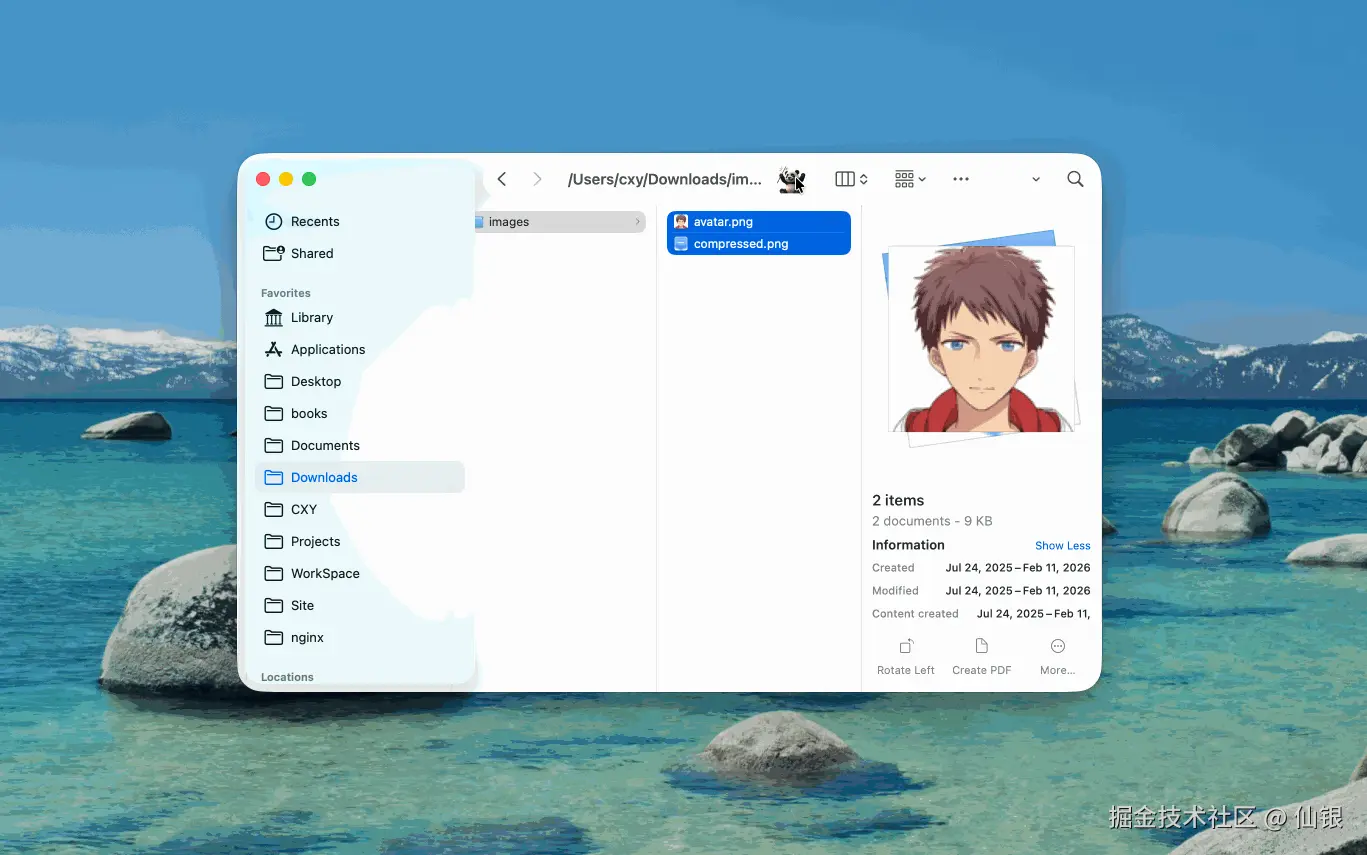Select the Create PDF quick action
Screen dimensions: 1367x855
(x=981, y=656)
